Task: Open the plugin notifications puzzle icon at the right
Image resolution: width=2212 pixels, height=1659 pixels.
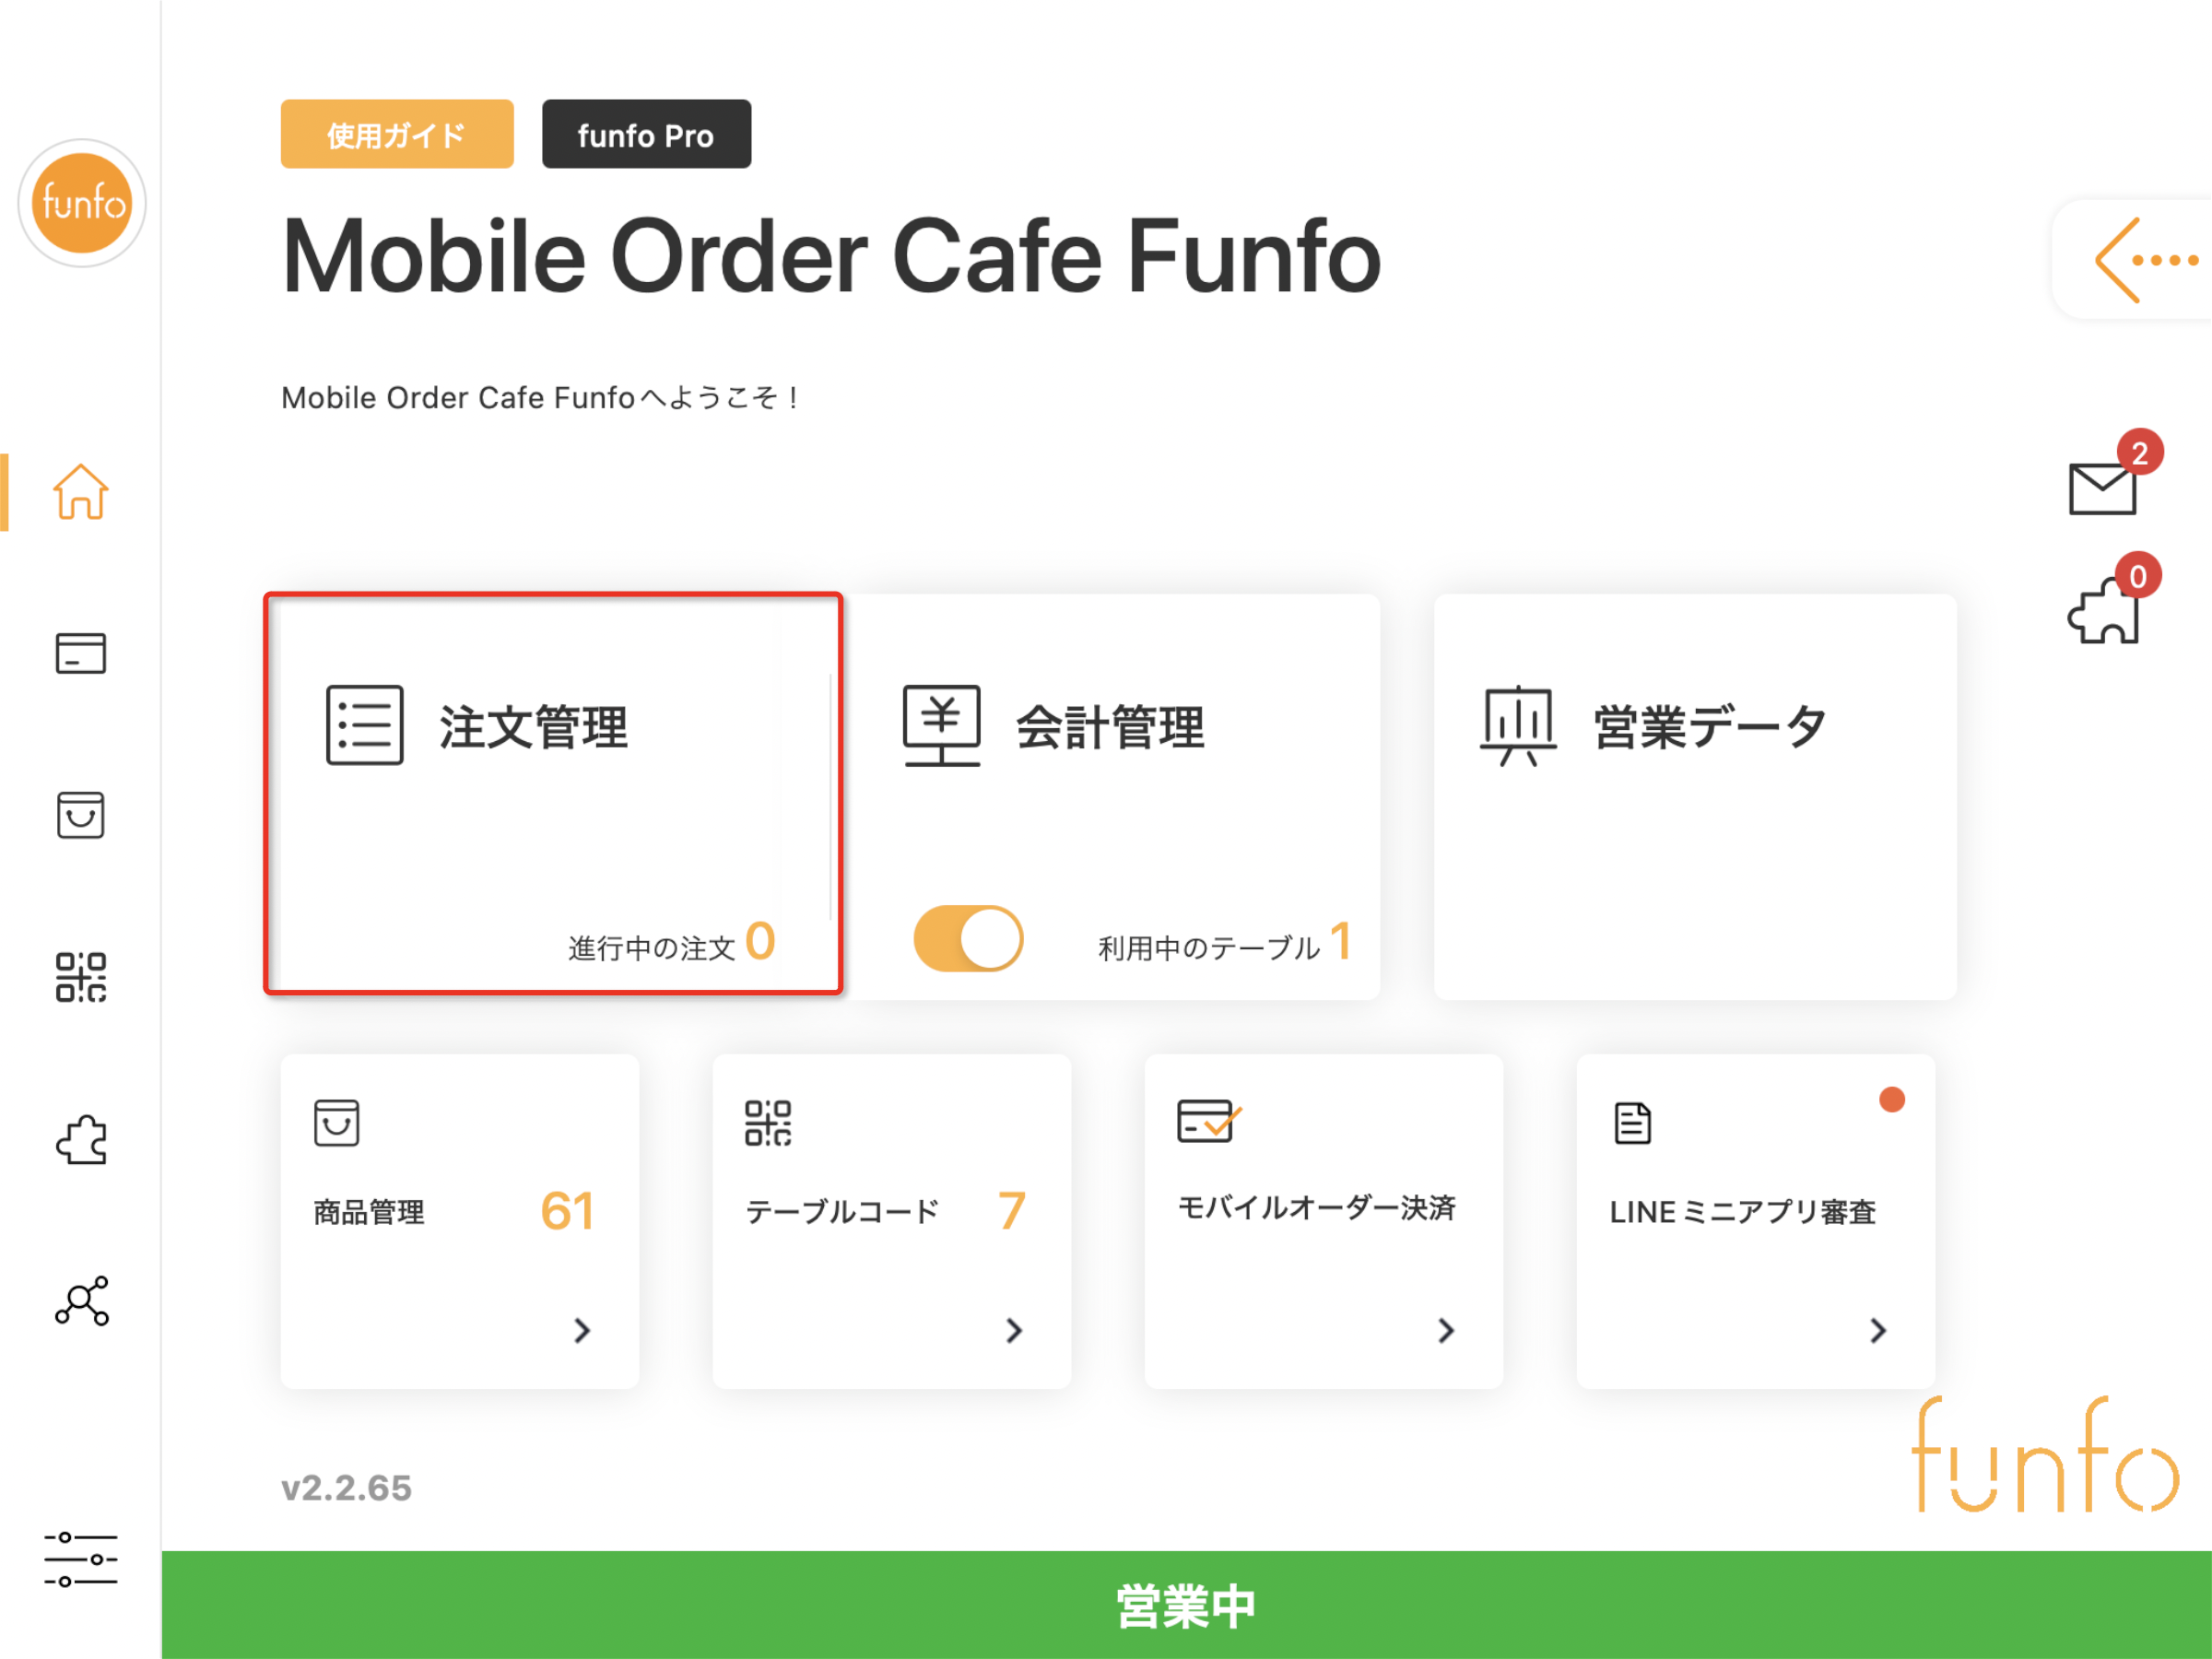Action: [2103, 611]
